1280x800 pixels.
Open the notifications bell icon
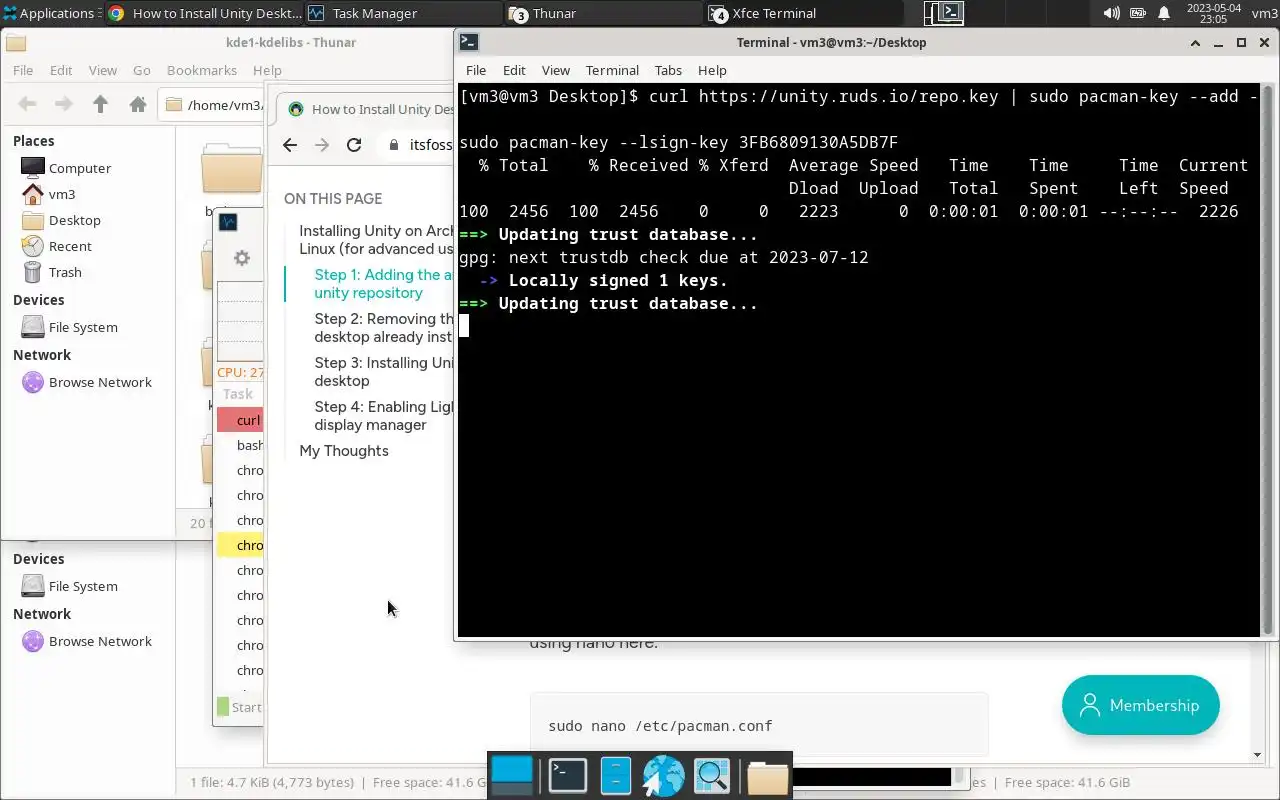pyautogui.click(x=1164, y=13)
